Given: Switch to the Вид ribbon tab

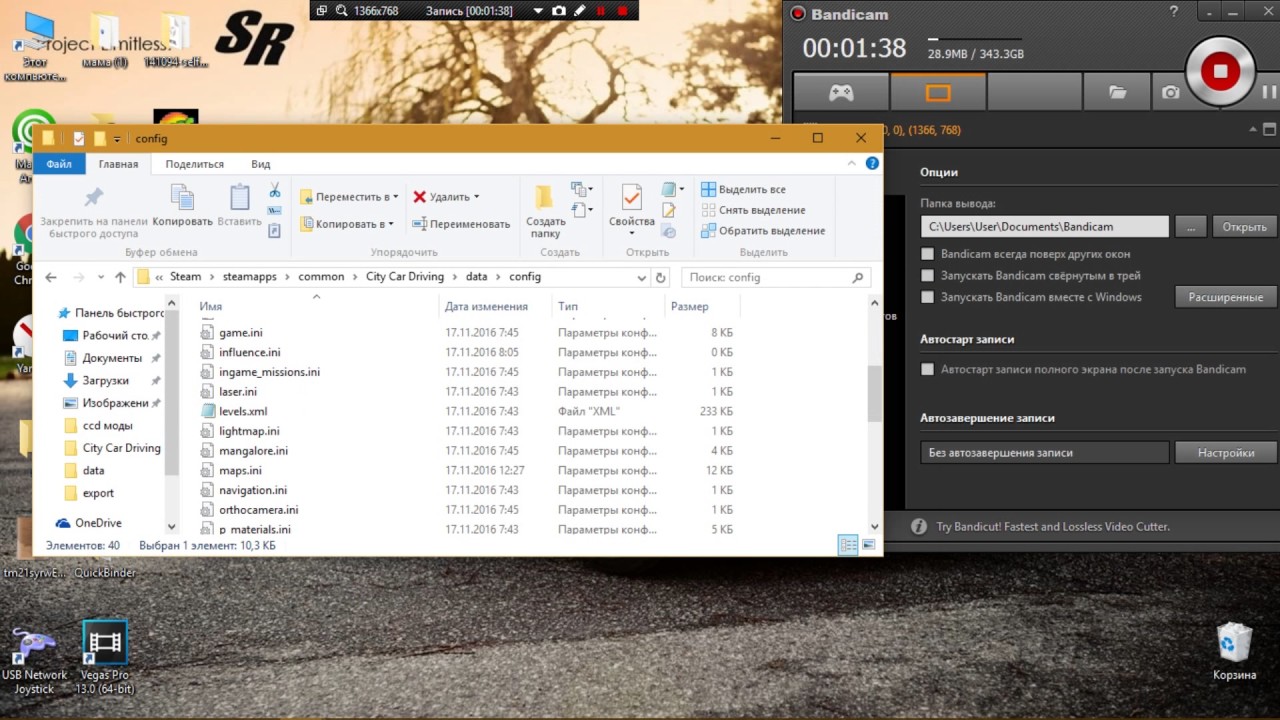Looking at the screenshot, I should 260,164.
